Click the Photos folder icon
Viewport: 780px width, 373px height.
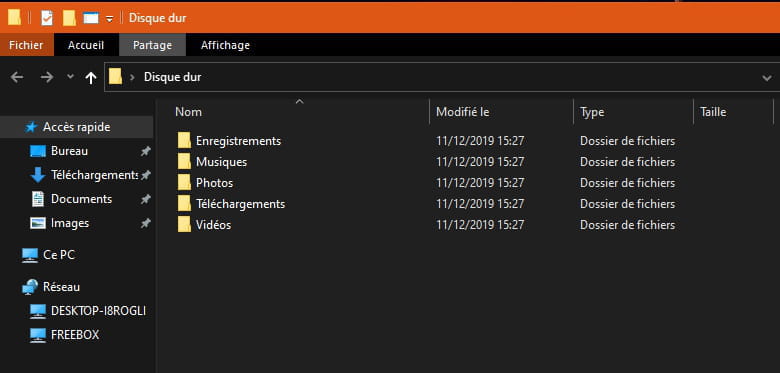point(185,183)
